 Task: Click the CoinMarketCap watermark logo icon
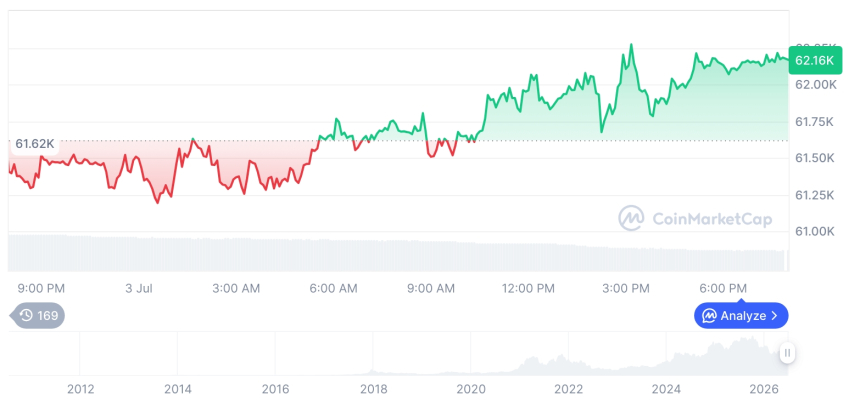pyautogui.click(x=631, y=219)
